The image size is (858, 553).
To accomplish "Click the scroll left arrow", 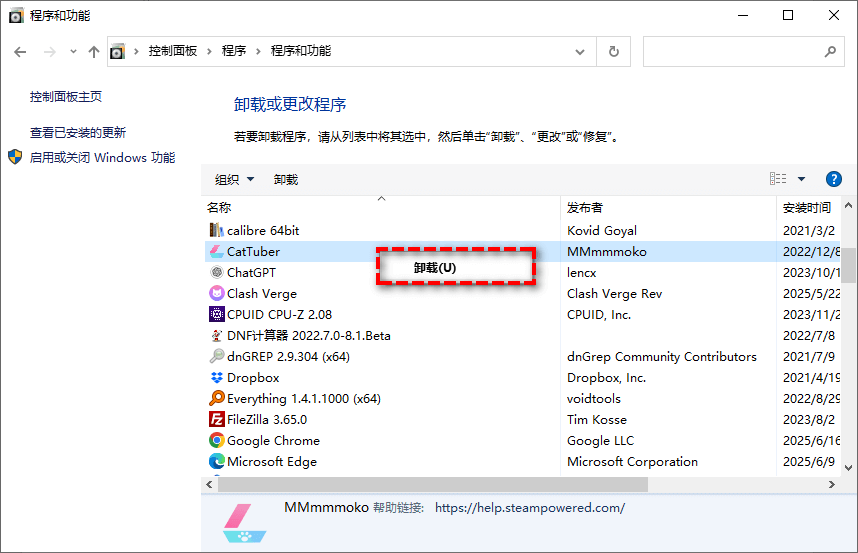I will tap(210, 484).
